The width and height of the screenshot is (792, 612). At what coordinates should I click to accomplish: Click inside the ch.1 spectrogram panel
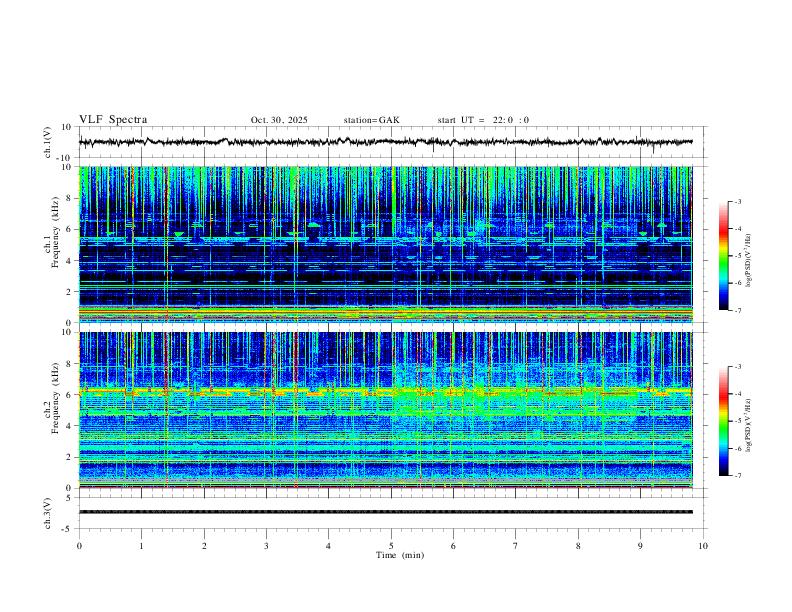click(385, 244)
